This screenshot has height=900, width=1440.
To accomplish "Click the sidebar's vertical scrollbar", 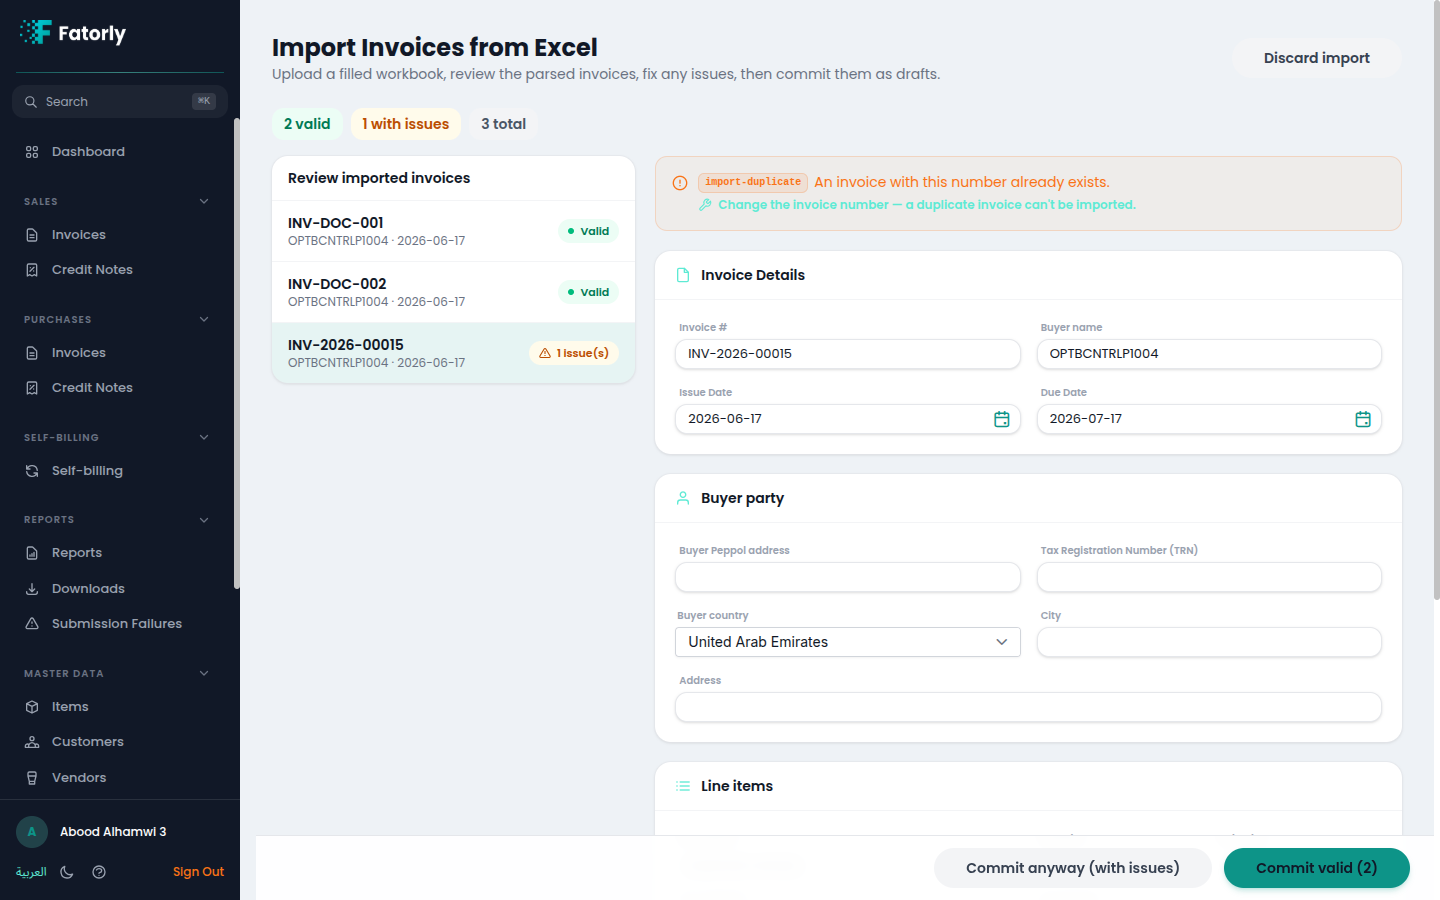I will pos(237,354).
